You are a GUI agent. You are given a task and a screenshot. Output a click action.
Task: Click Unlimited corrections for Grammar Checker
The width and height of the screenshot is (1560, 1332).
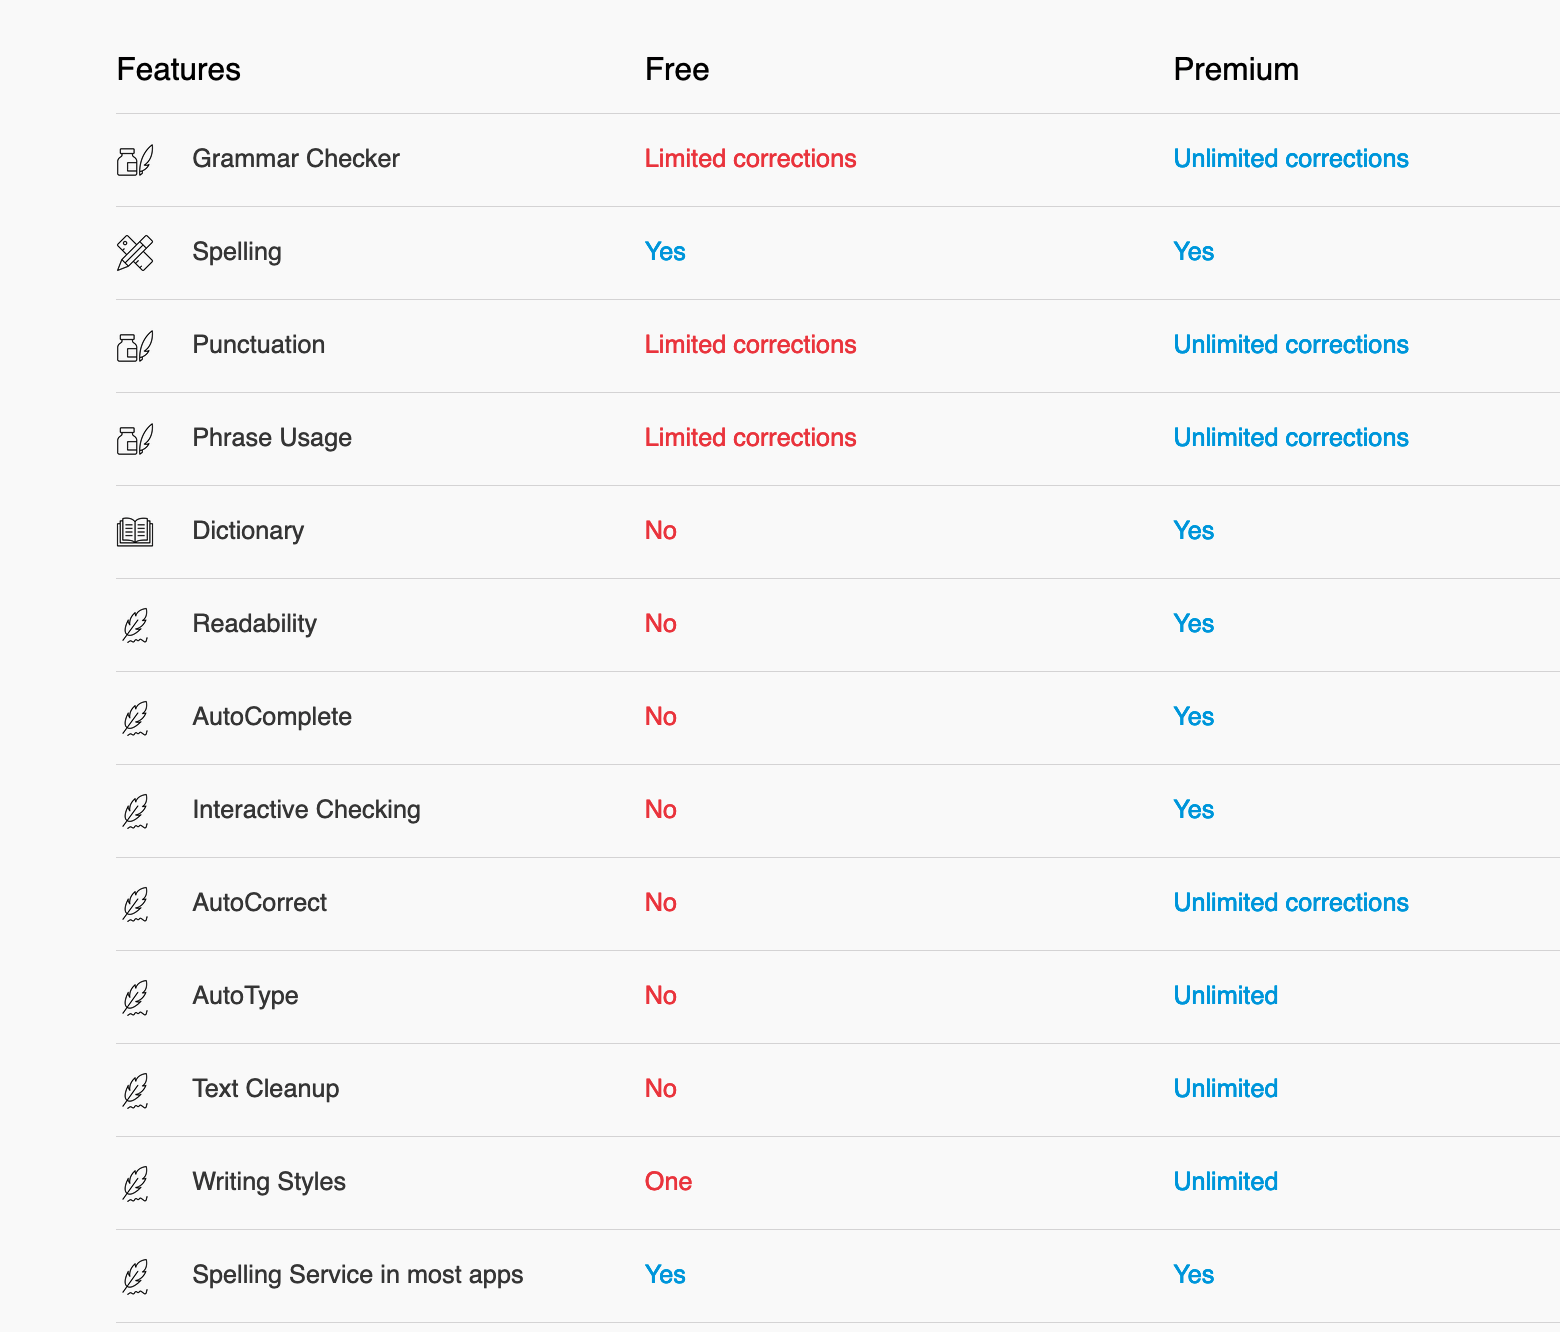coord(1291,159)
